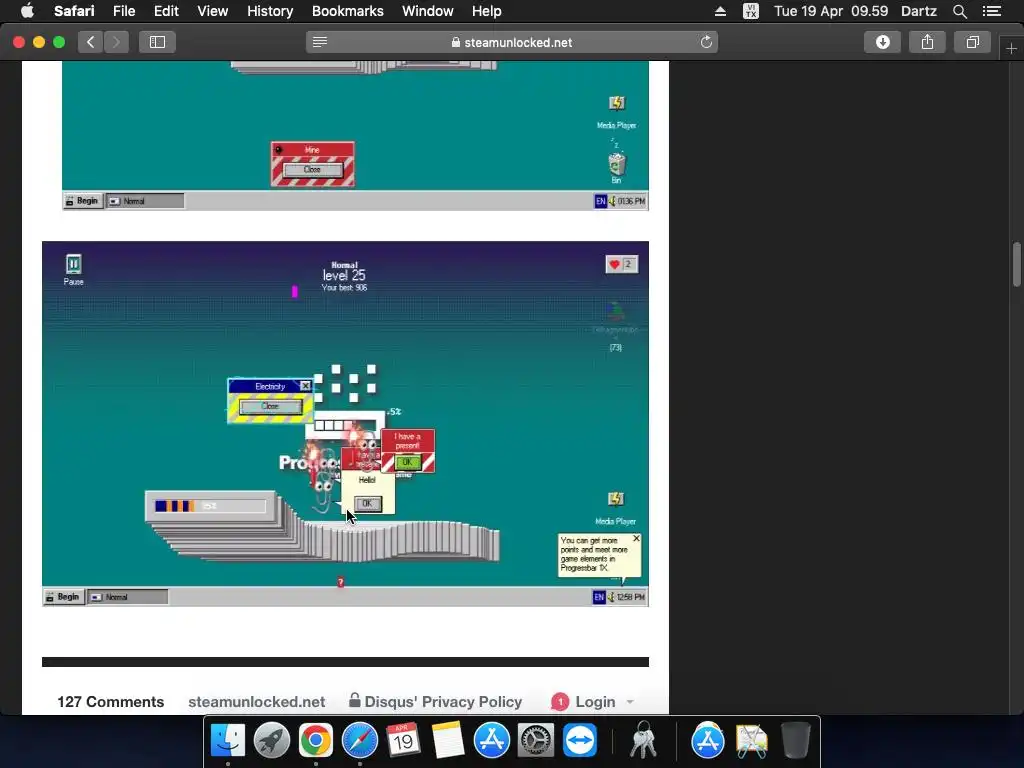Open the Edit menu
The height and width of the screenshot is (768, 1024).
coord(166,11)
